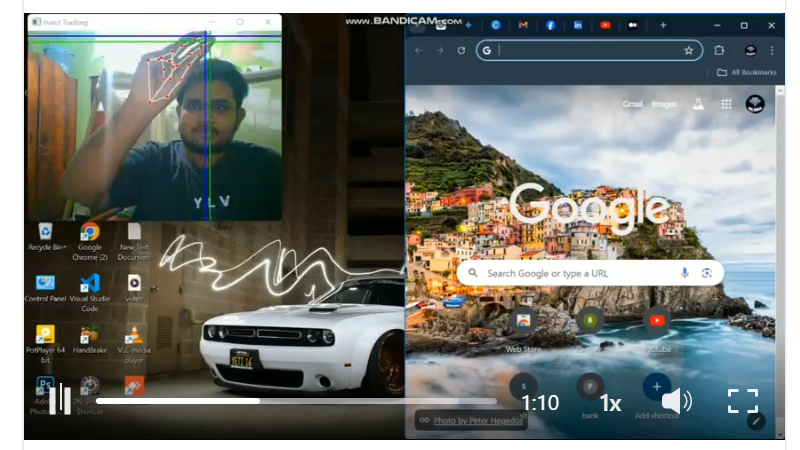Viewport: 800px width, 450px height.
Task: Click the Add shortcut button
Action: (657, 395)
